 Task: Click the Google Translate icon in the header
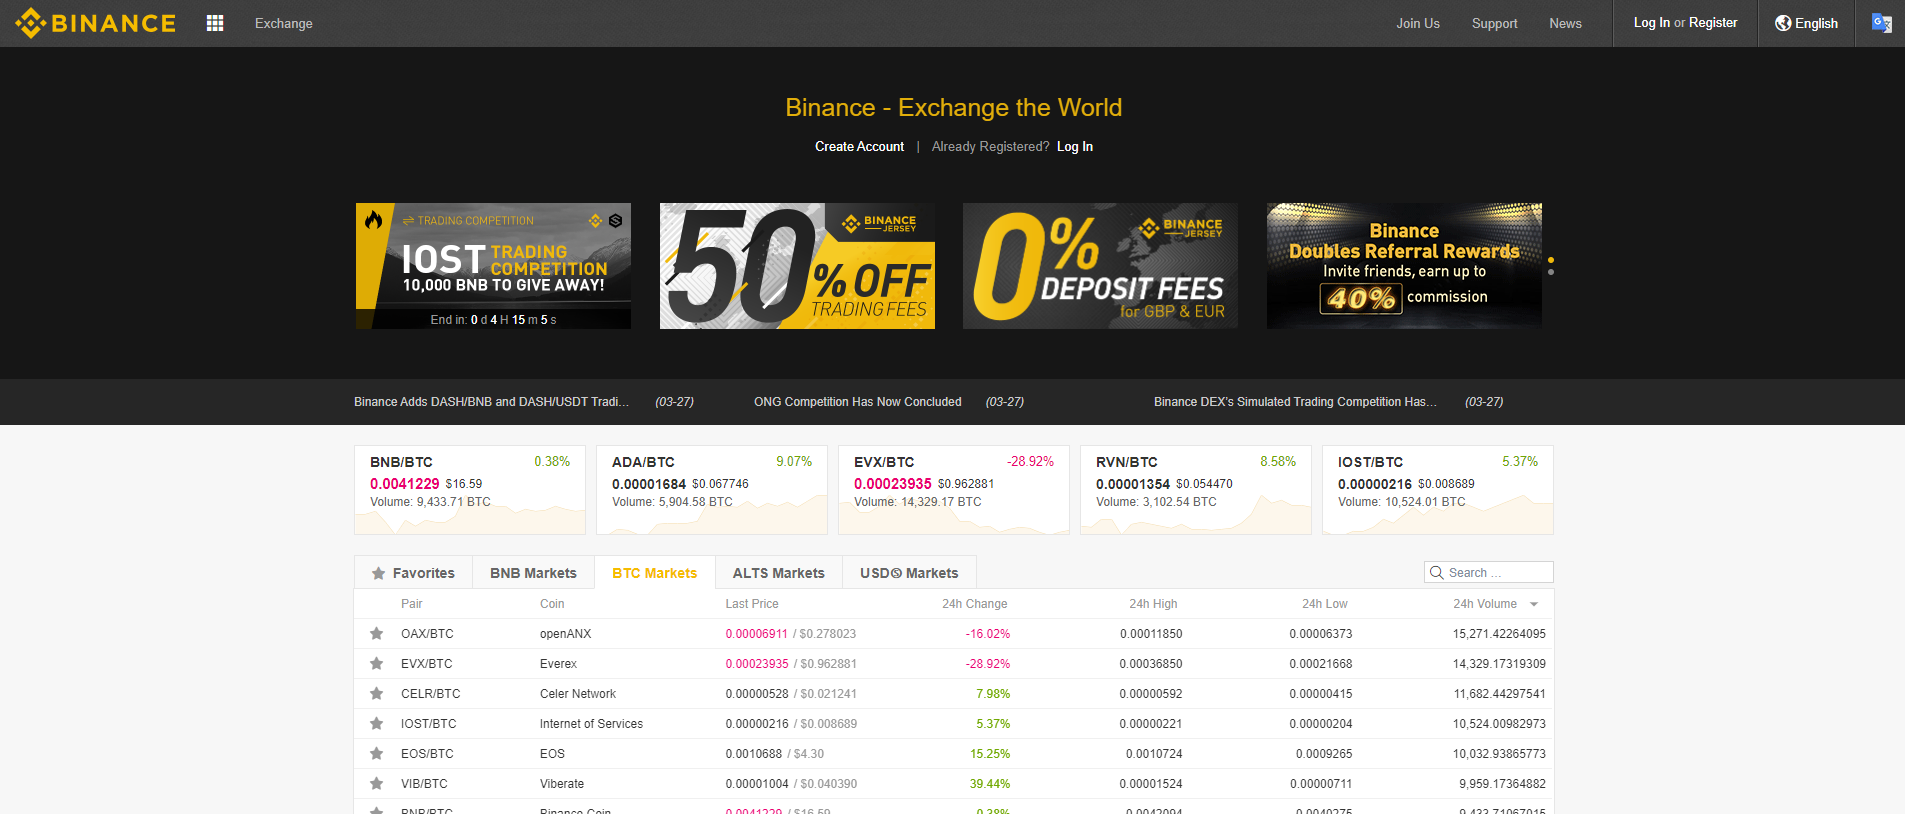[x=1881, y=23]
